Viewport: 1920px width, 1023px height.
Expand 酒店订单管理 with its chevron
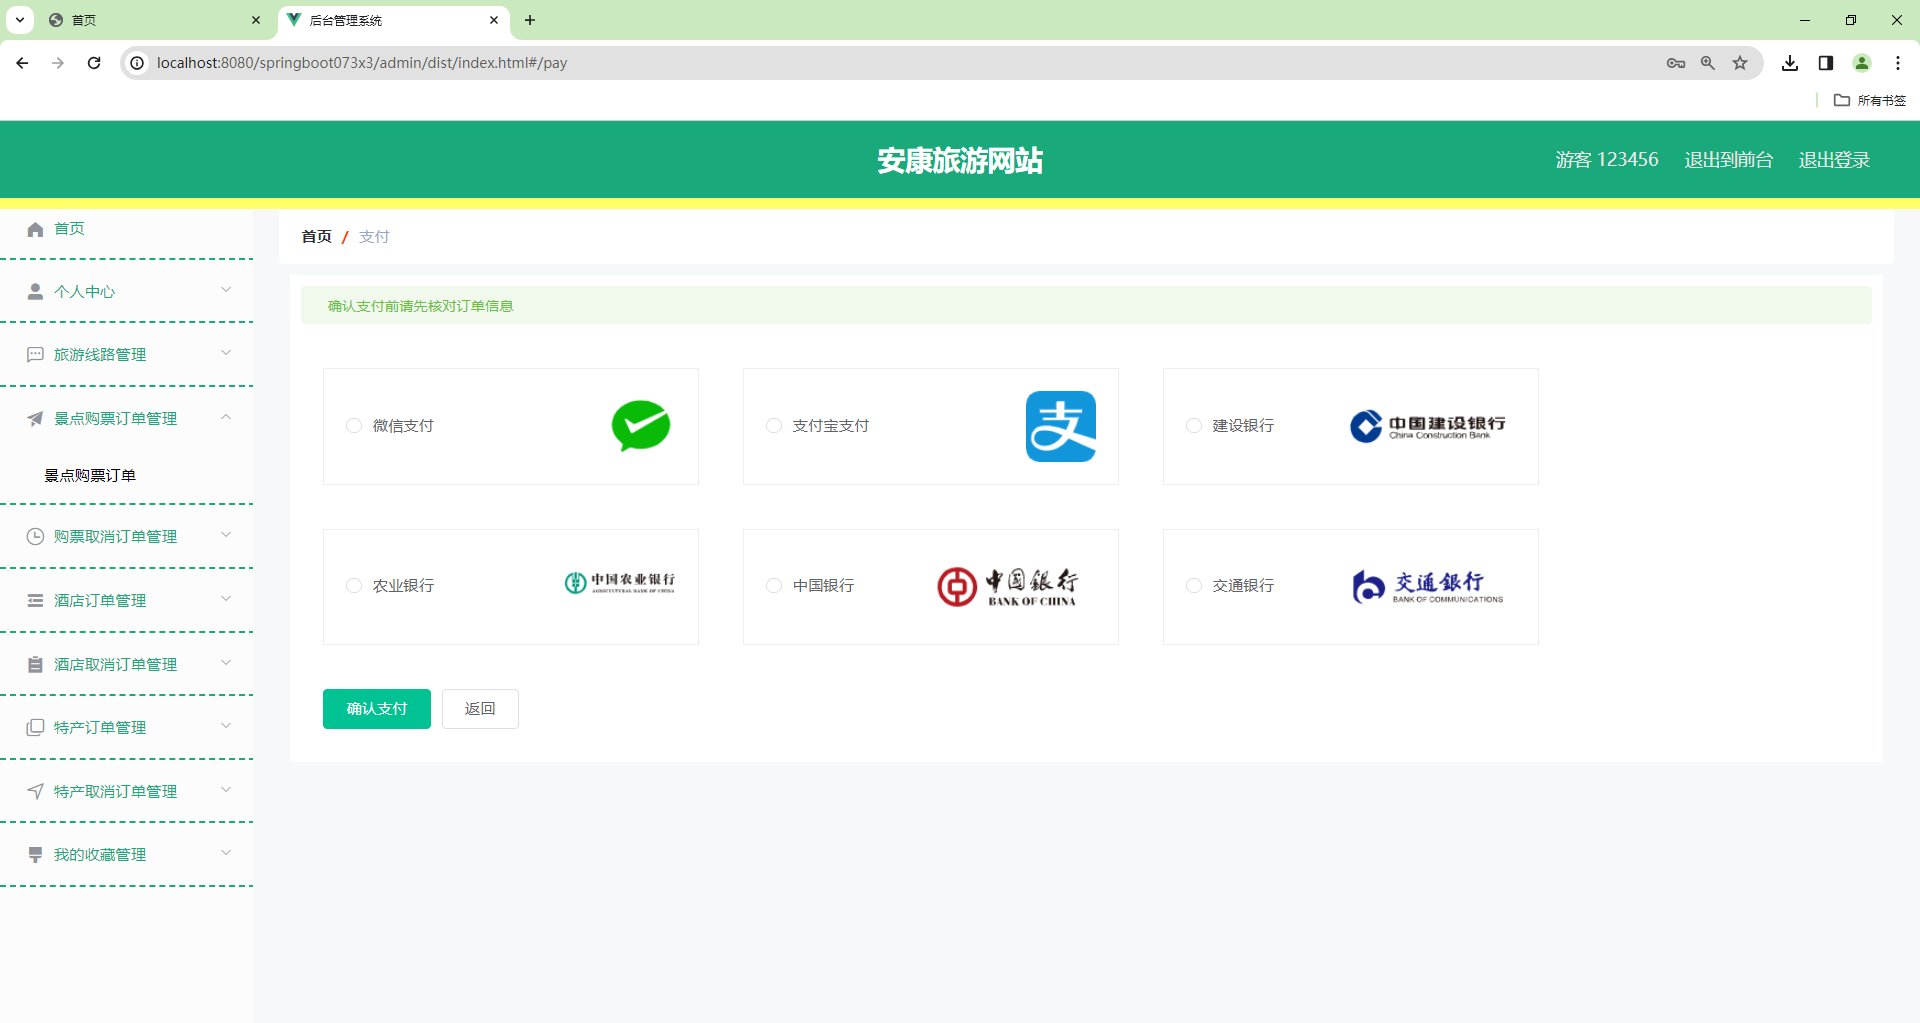226,599
